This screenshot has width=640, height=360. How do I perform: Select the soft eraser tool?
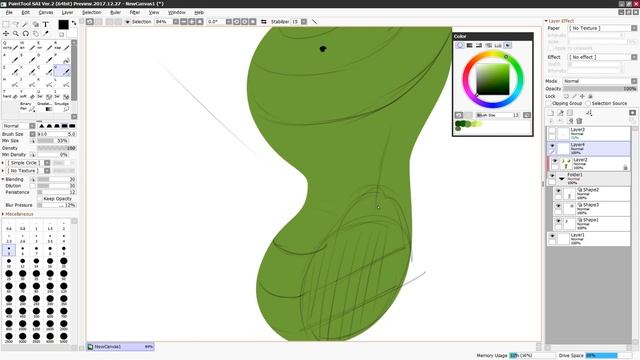pos(27,95)
